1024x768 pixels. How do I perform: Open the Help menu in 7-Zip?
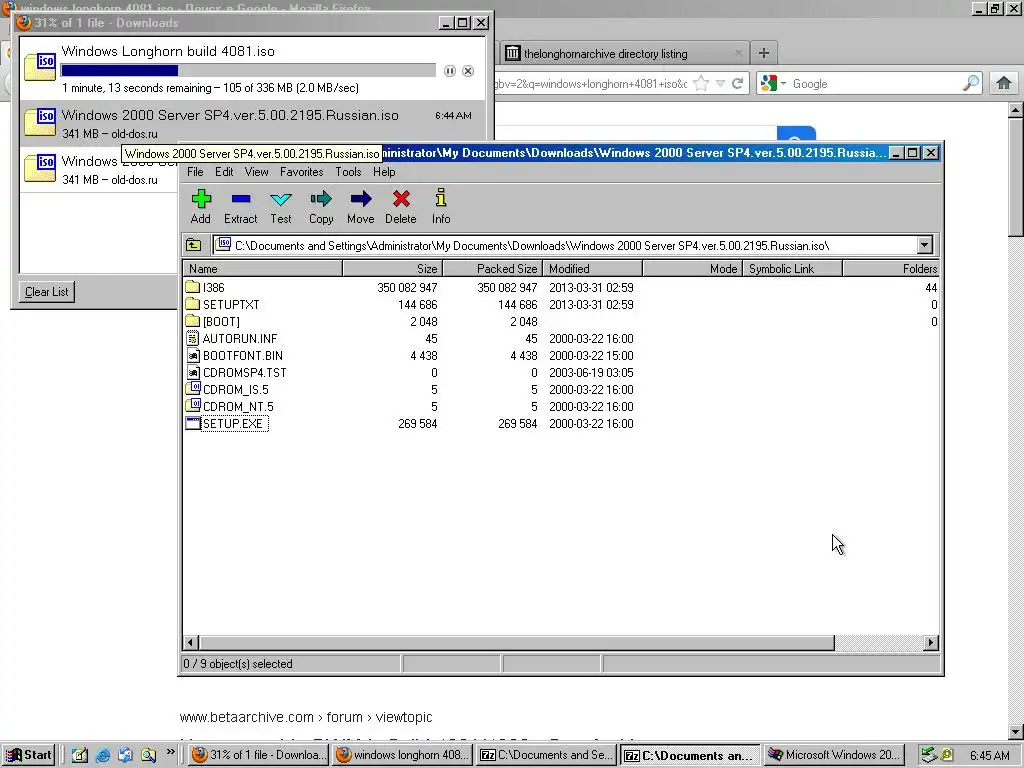(x=384, y=172)
